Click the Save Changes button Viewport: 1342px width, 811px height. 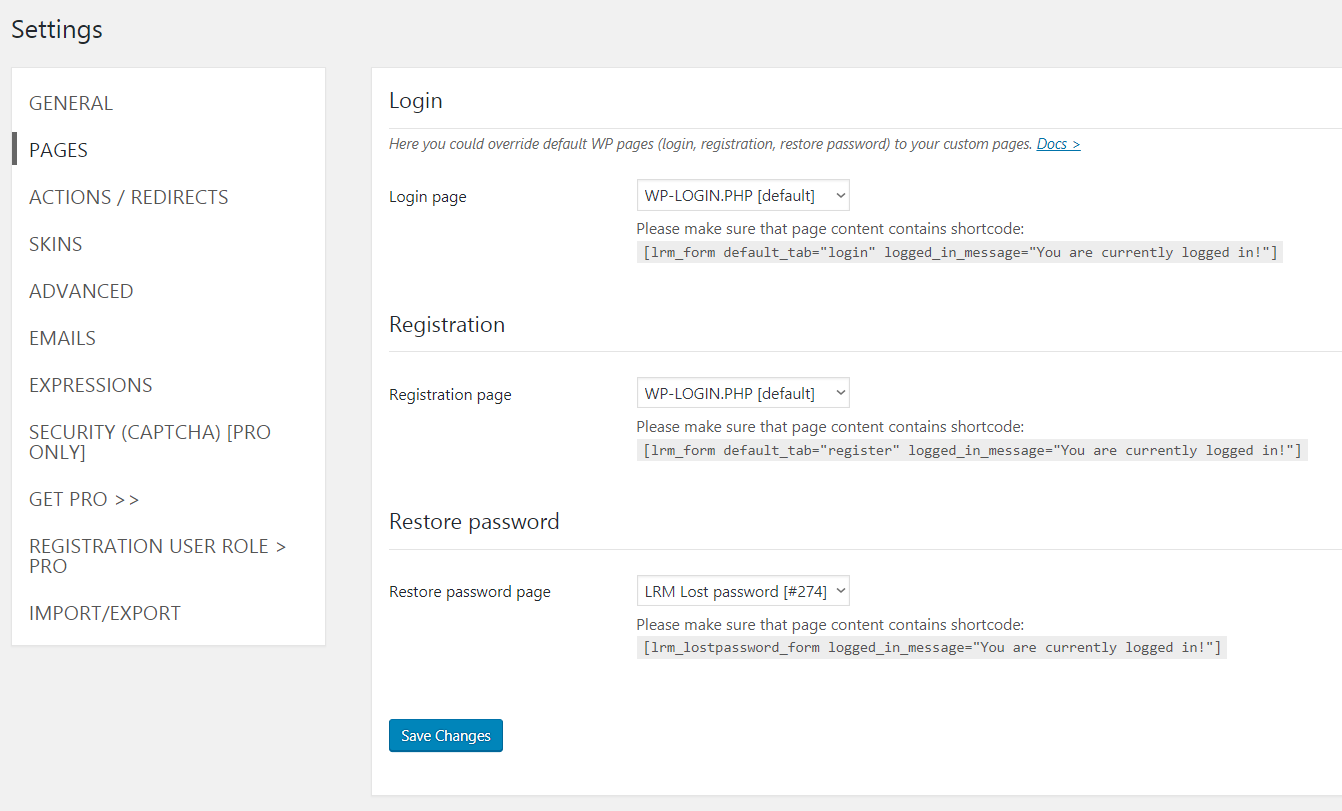coord(446,735)
